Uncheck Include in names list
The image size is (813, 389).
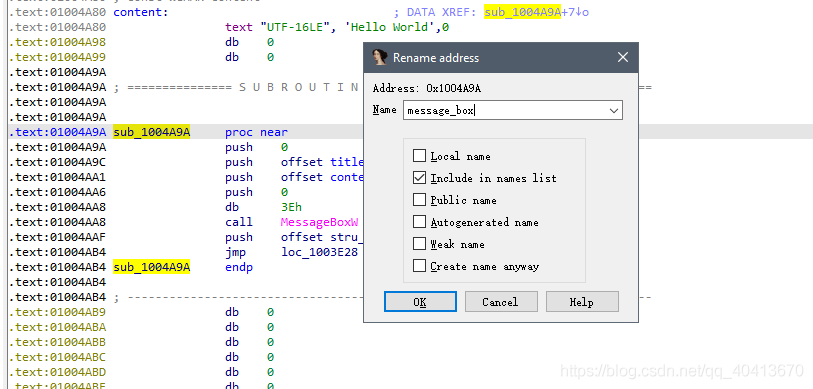point(419,178)
